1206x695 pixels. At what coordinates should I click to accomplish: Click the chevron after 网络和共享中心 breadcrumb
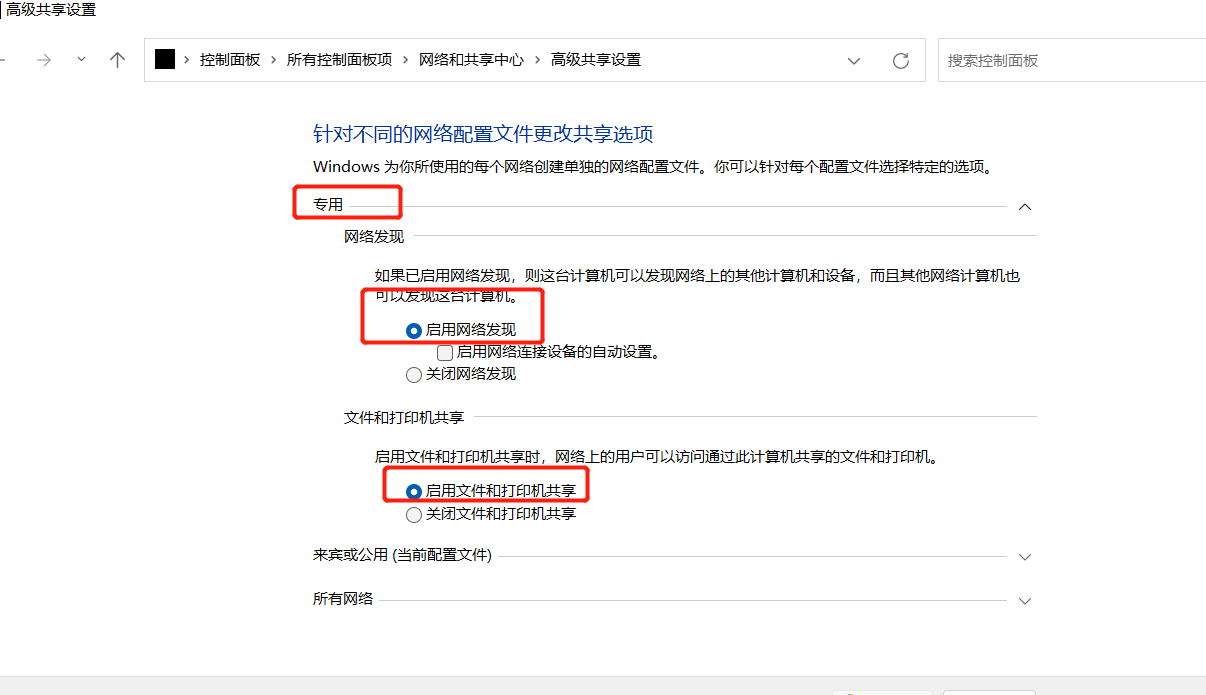pyautogui.click(x=537, y=60)
